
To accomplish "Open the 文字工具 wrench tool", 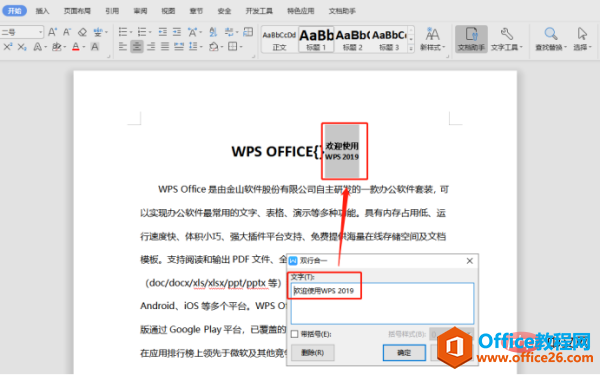I will point(507,39).
